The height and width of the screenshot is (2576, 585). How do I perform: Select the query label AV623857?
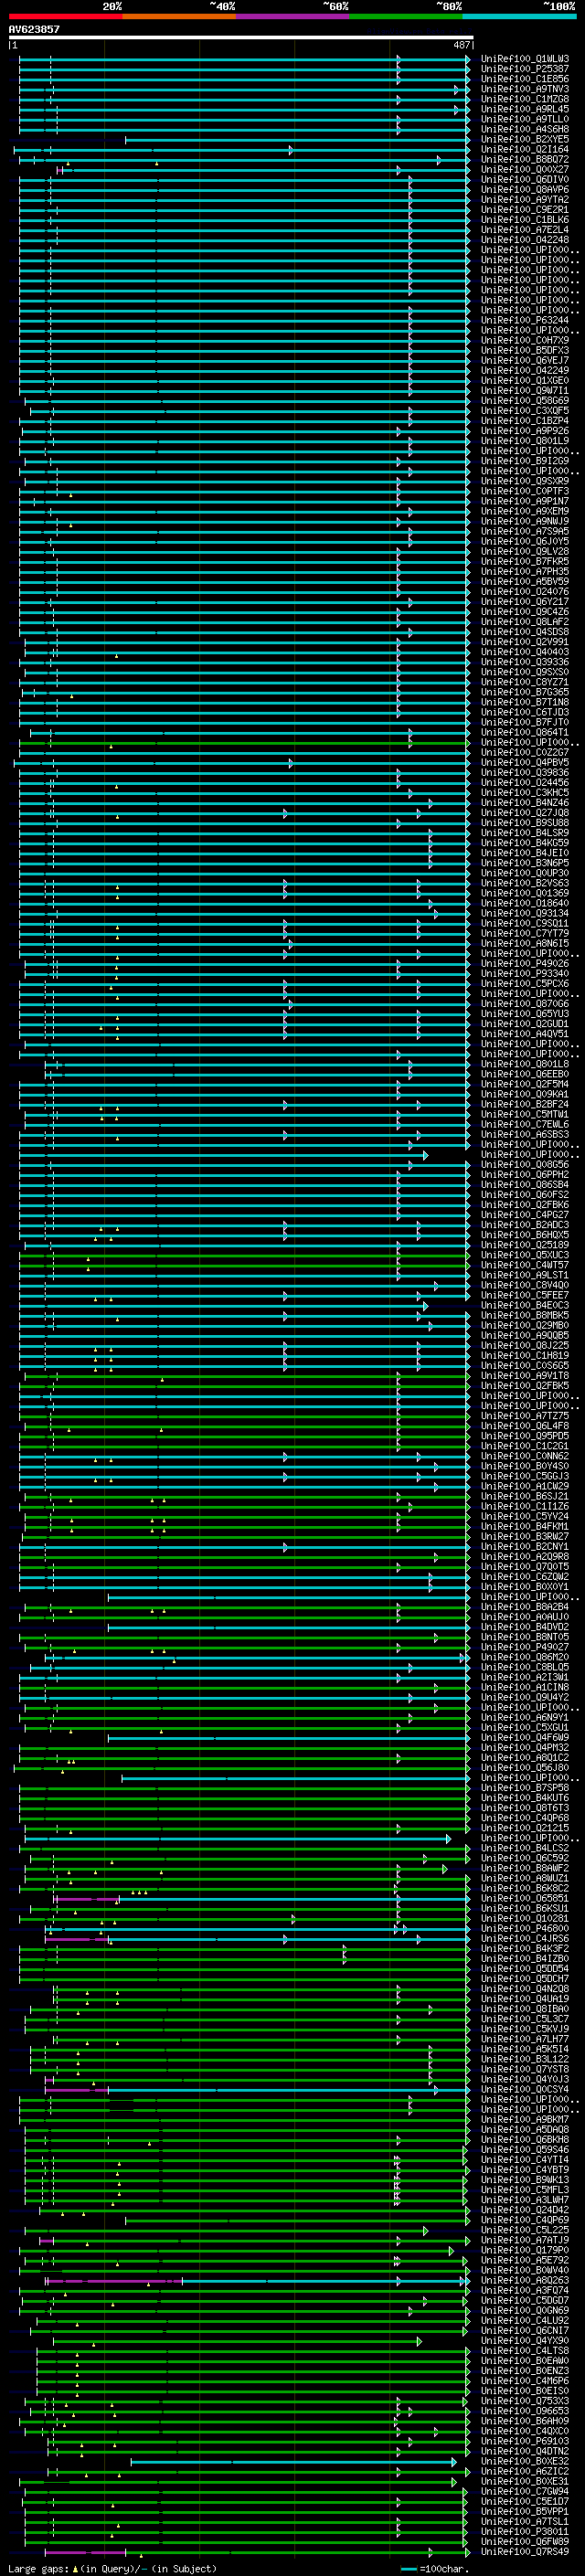click(x=34, y=30)
